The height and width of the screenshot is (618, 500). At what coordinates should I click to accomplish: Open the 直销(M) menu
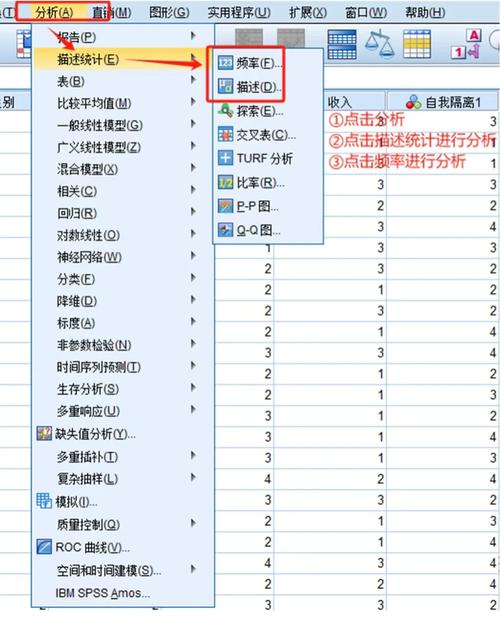pos(112,13)
